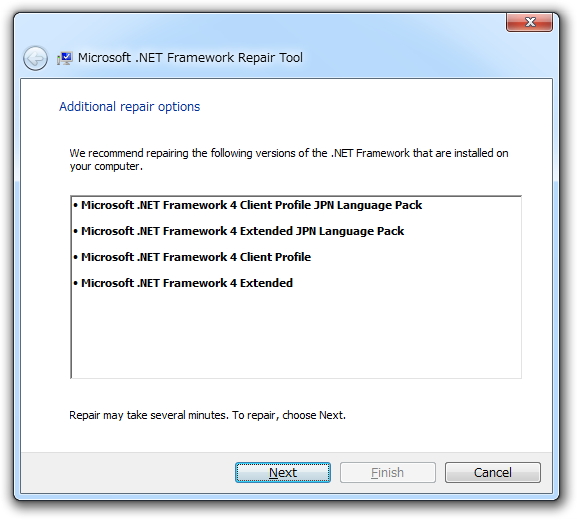Image resolution: width=577 pixels, height=520 pixels.
Task: Select "Microsoft .NET Framework 4 Client Profile JPN Language Pack"
Action: 248,205
